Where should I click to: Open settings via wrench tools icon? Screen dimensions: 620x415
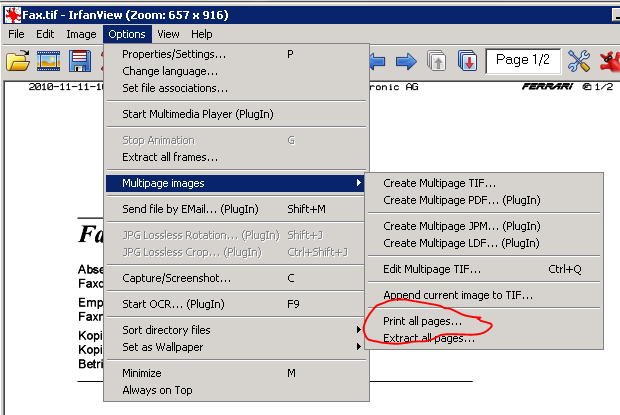coord(579,62)
